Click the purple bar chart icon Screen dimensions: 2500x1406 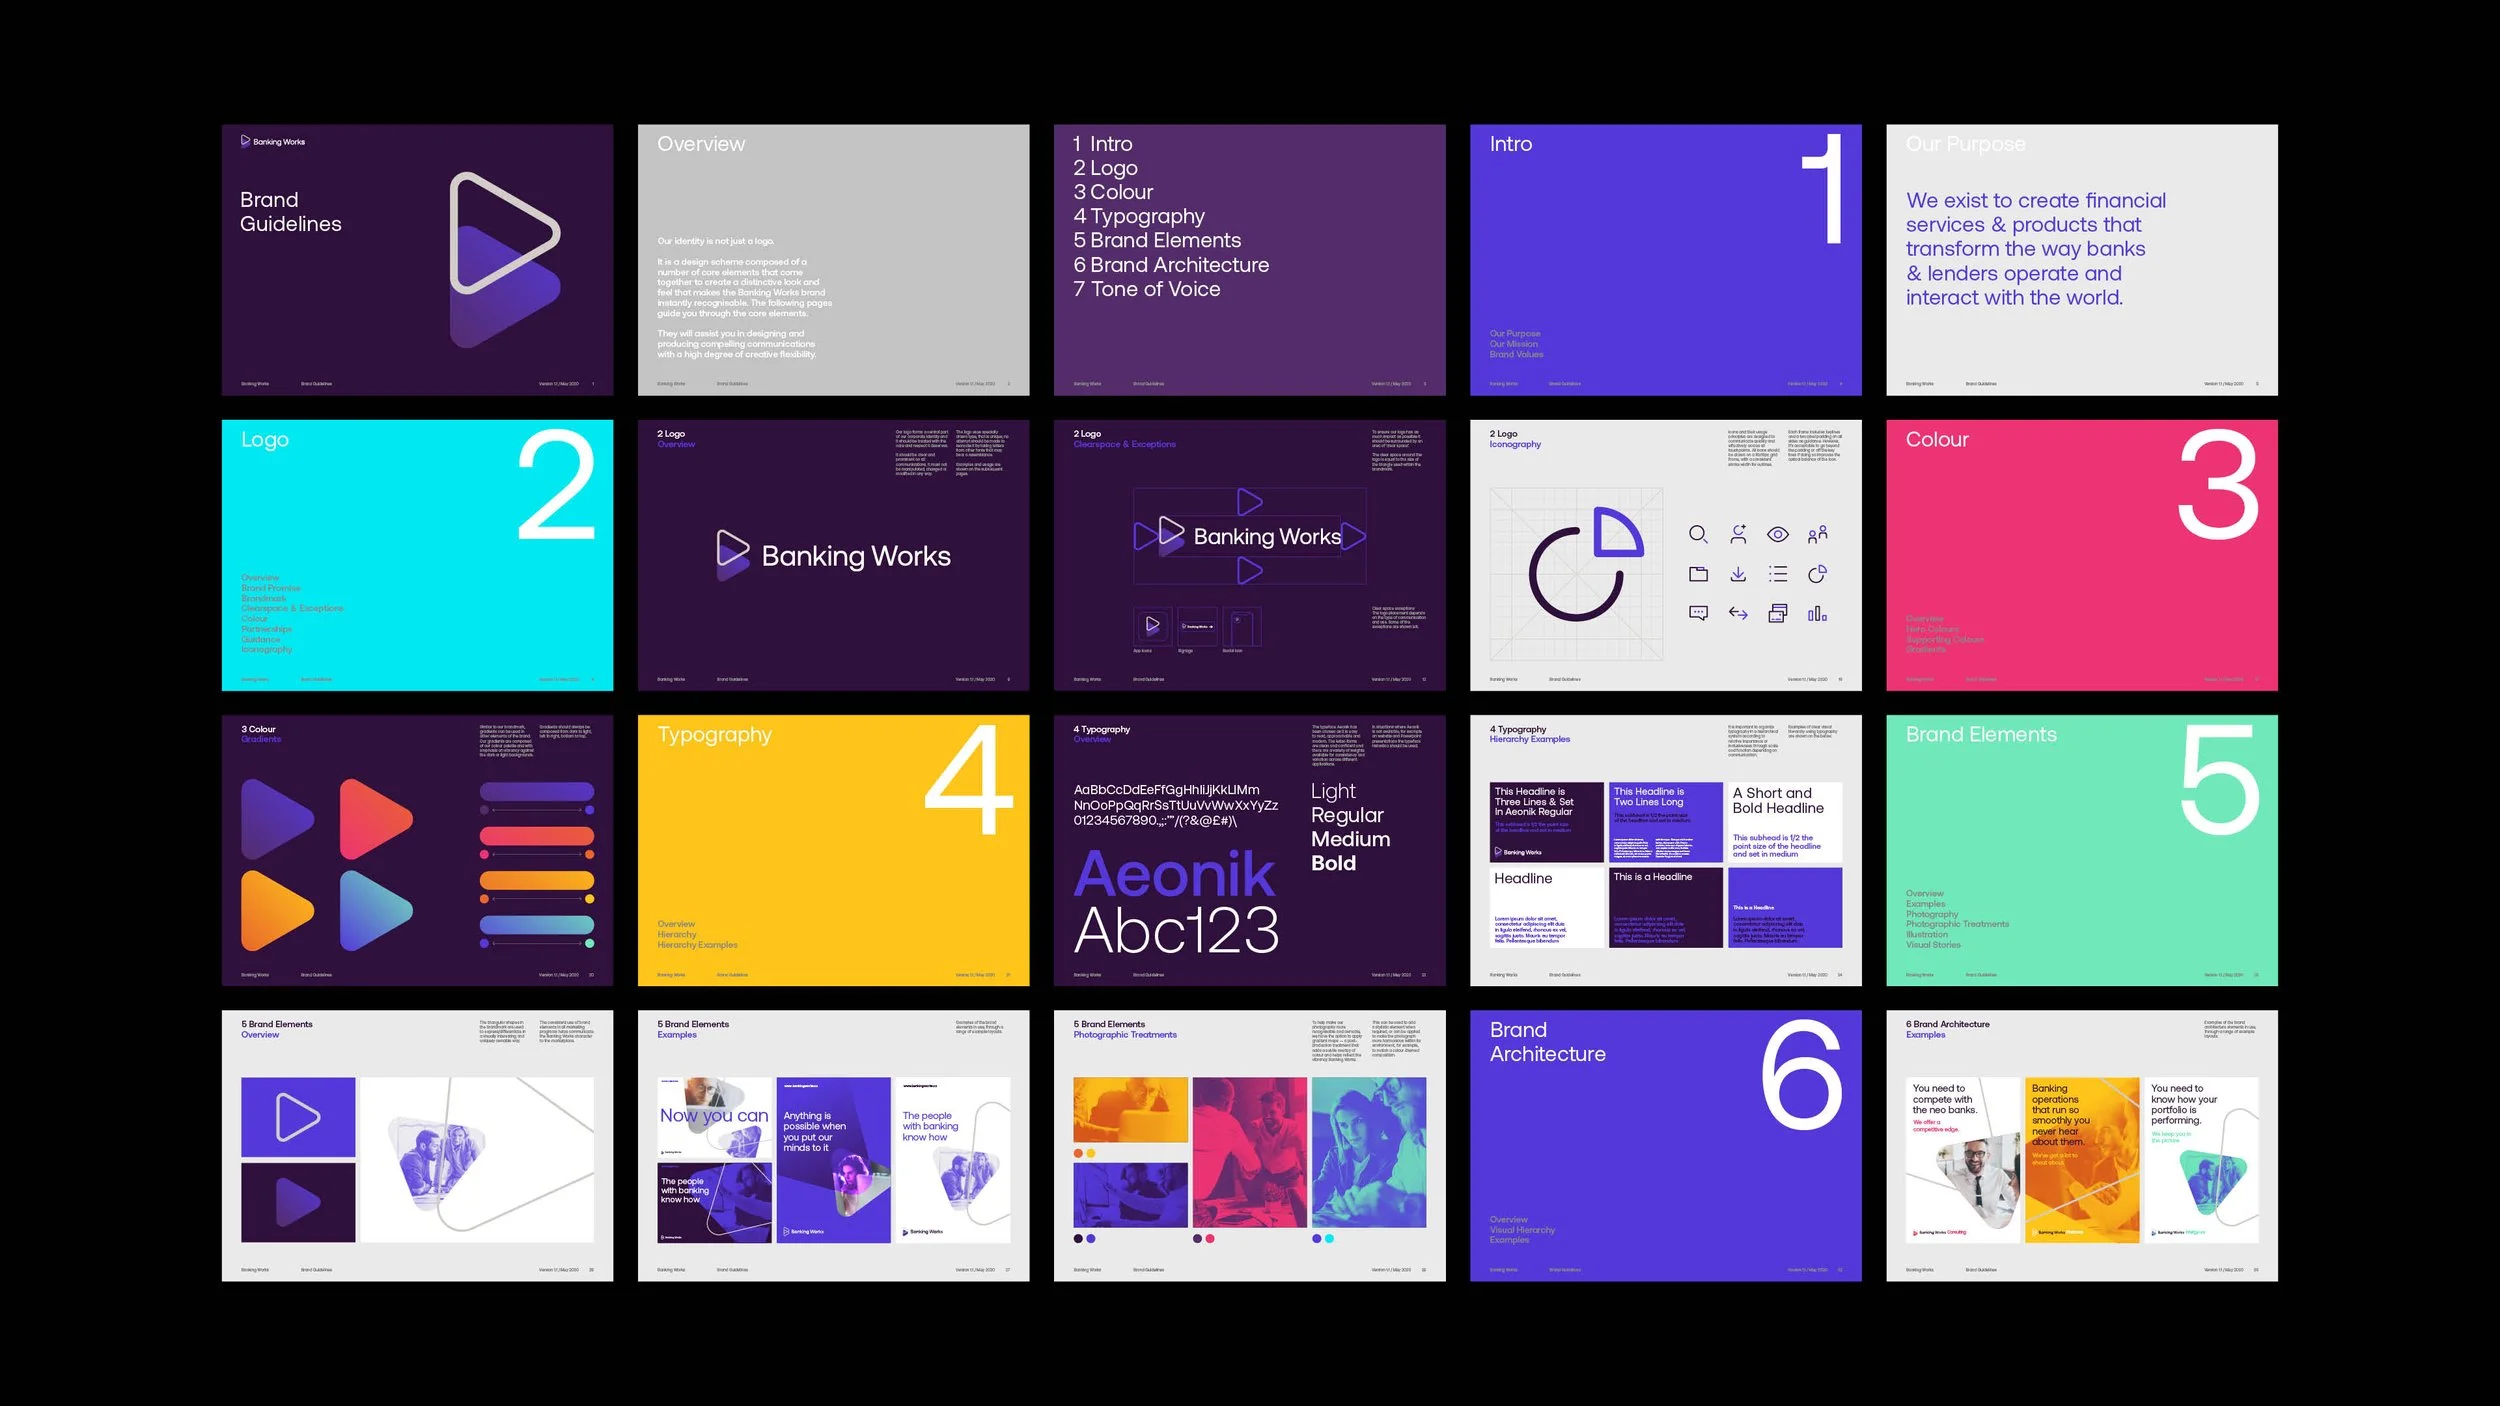coord(1817,613)
